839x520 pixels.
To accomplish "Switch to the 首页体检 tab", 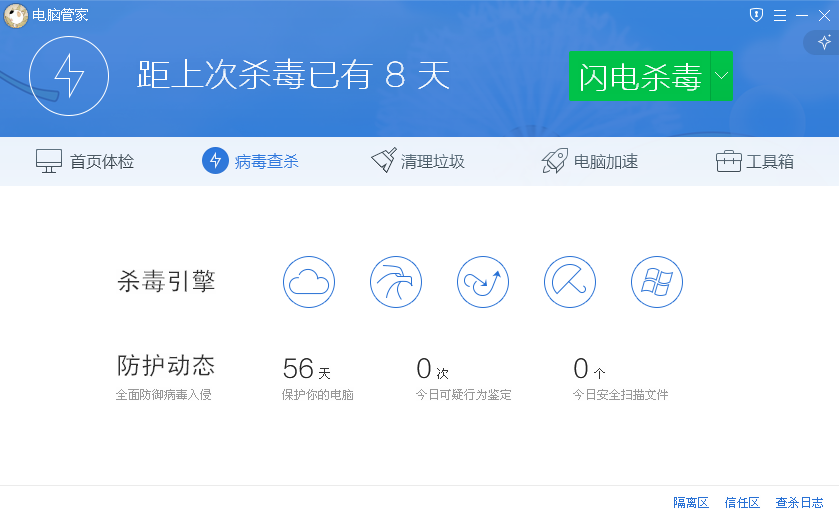I will pos(85,161).
